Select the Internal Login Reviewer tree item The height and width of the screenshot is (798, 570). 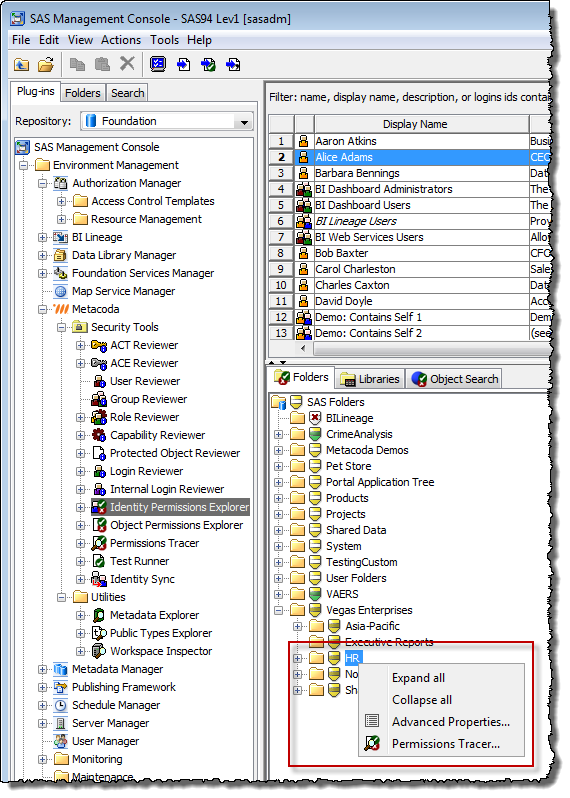(167, 489)
